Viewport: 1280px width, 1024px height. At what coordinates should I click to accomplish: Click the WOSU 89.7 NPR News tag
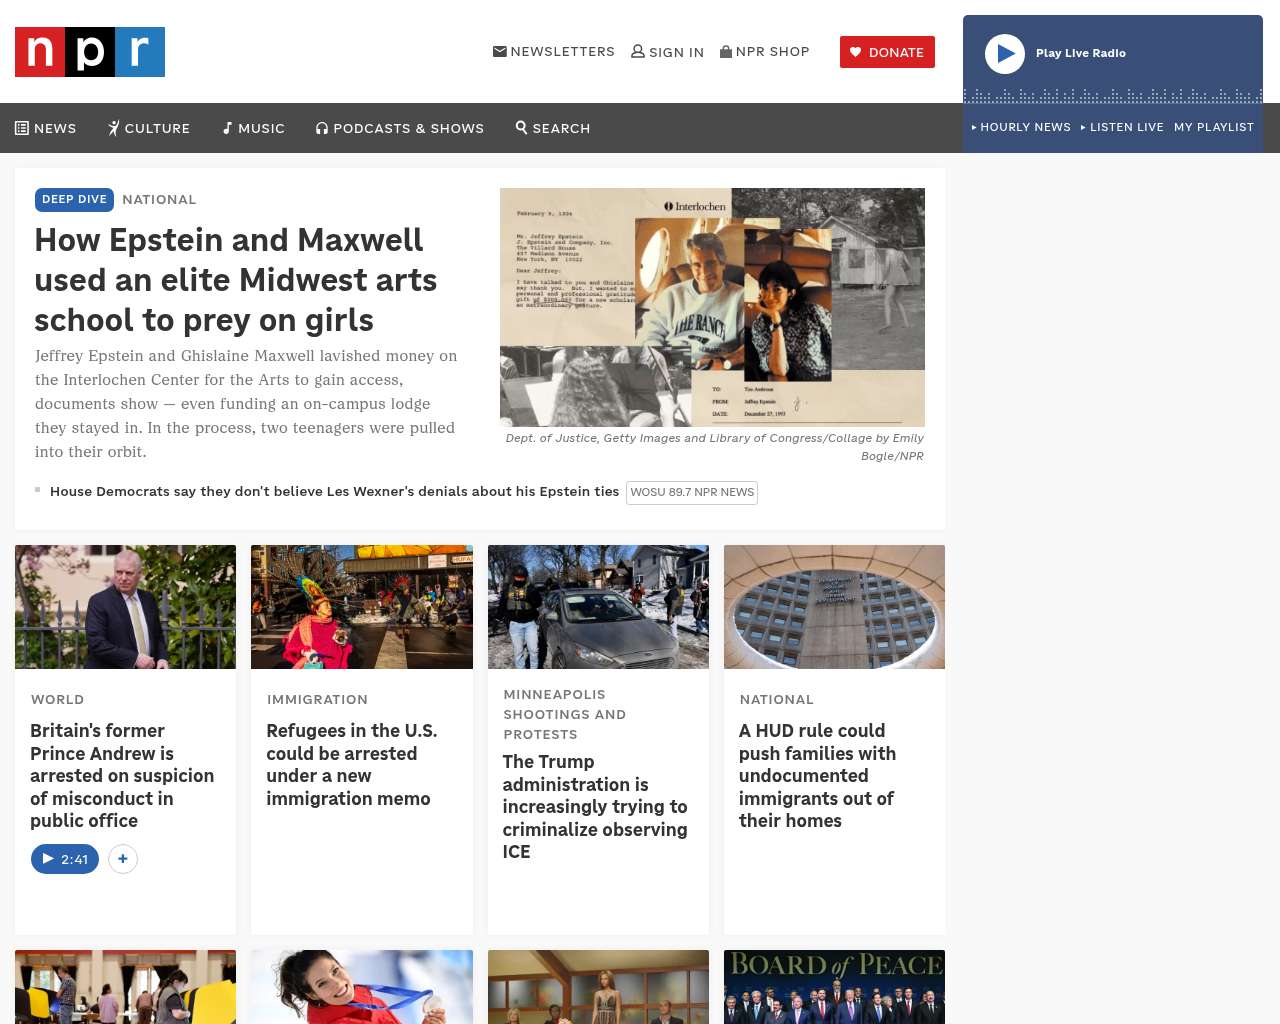(692, 492)
